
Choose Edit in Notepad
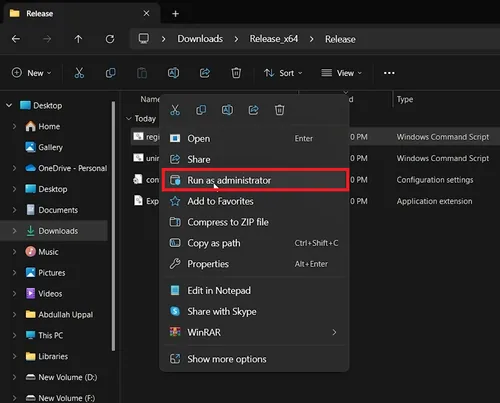[x=254, y=290]
